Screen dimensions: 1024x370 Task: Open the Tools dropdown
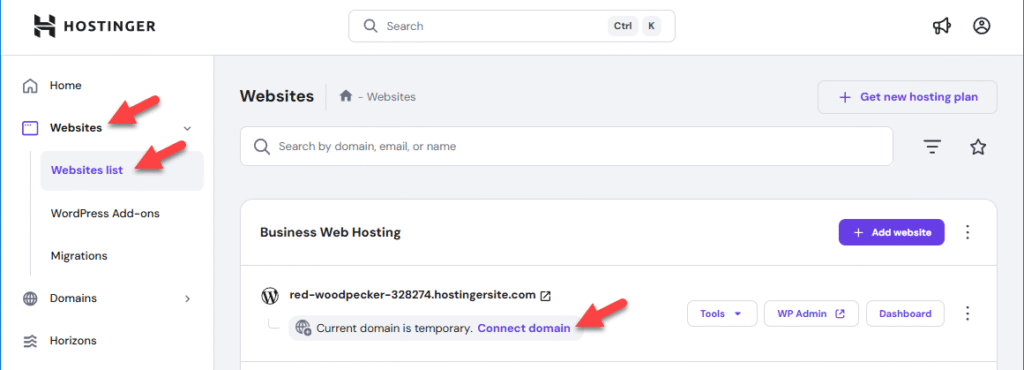pyautogui.click(x=722, y=314)
